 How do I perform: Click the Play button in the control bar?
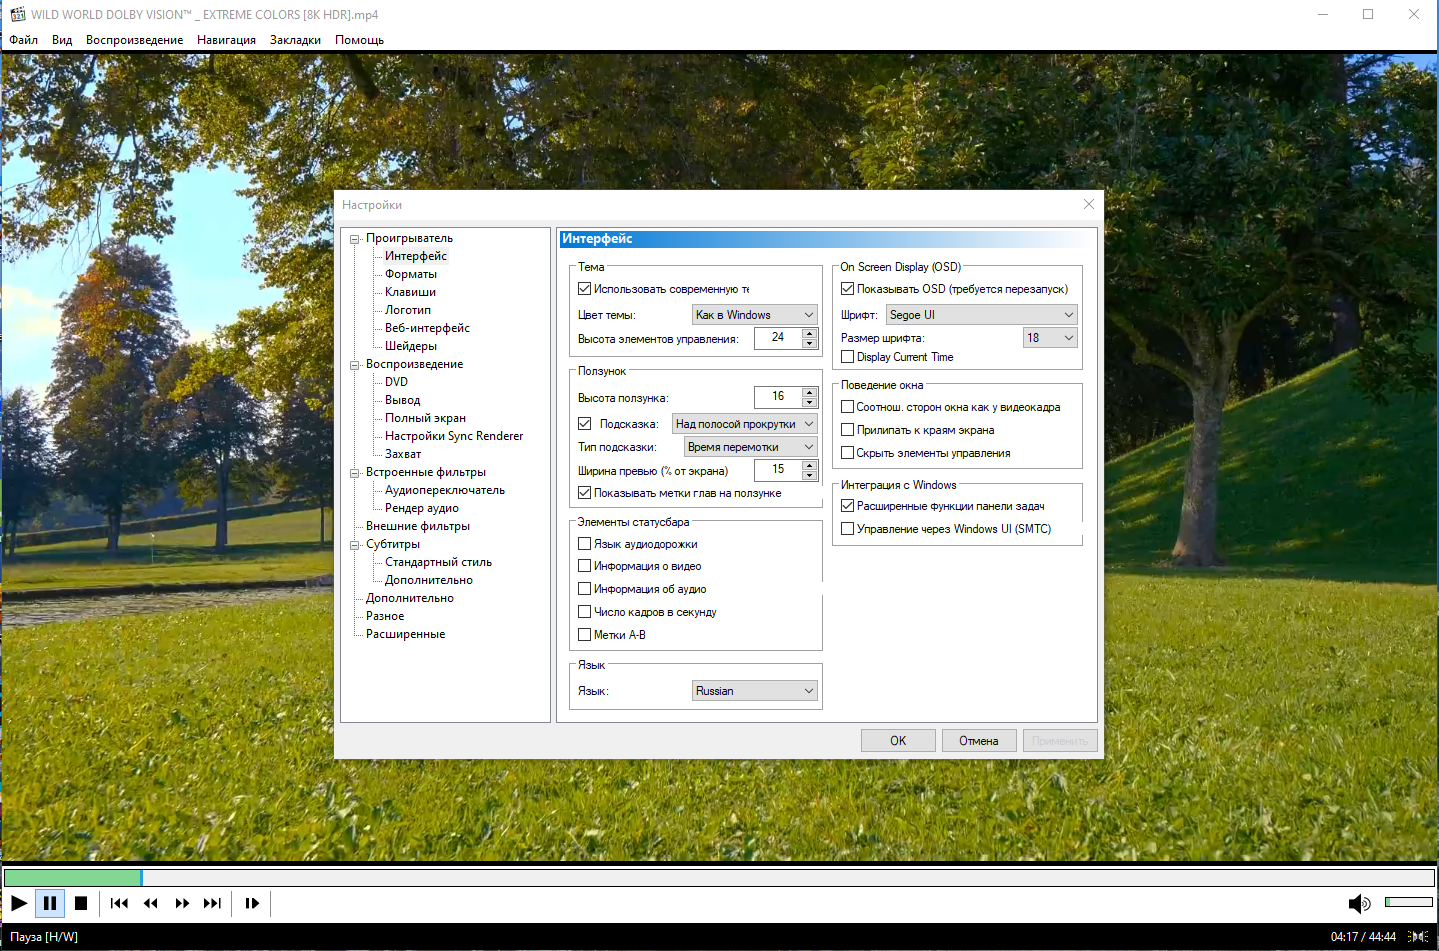(19, 903)
